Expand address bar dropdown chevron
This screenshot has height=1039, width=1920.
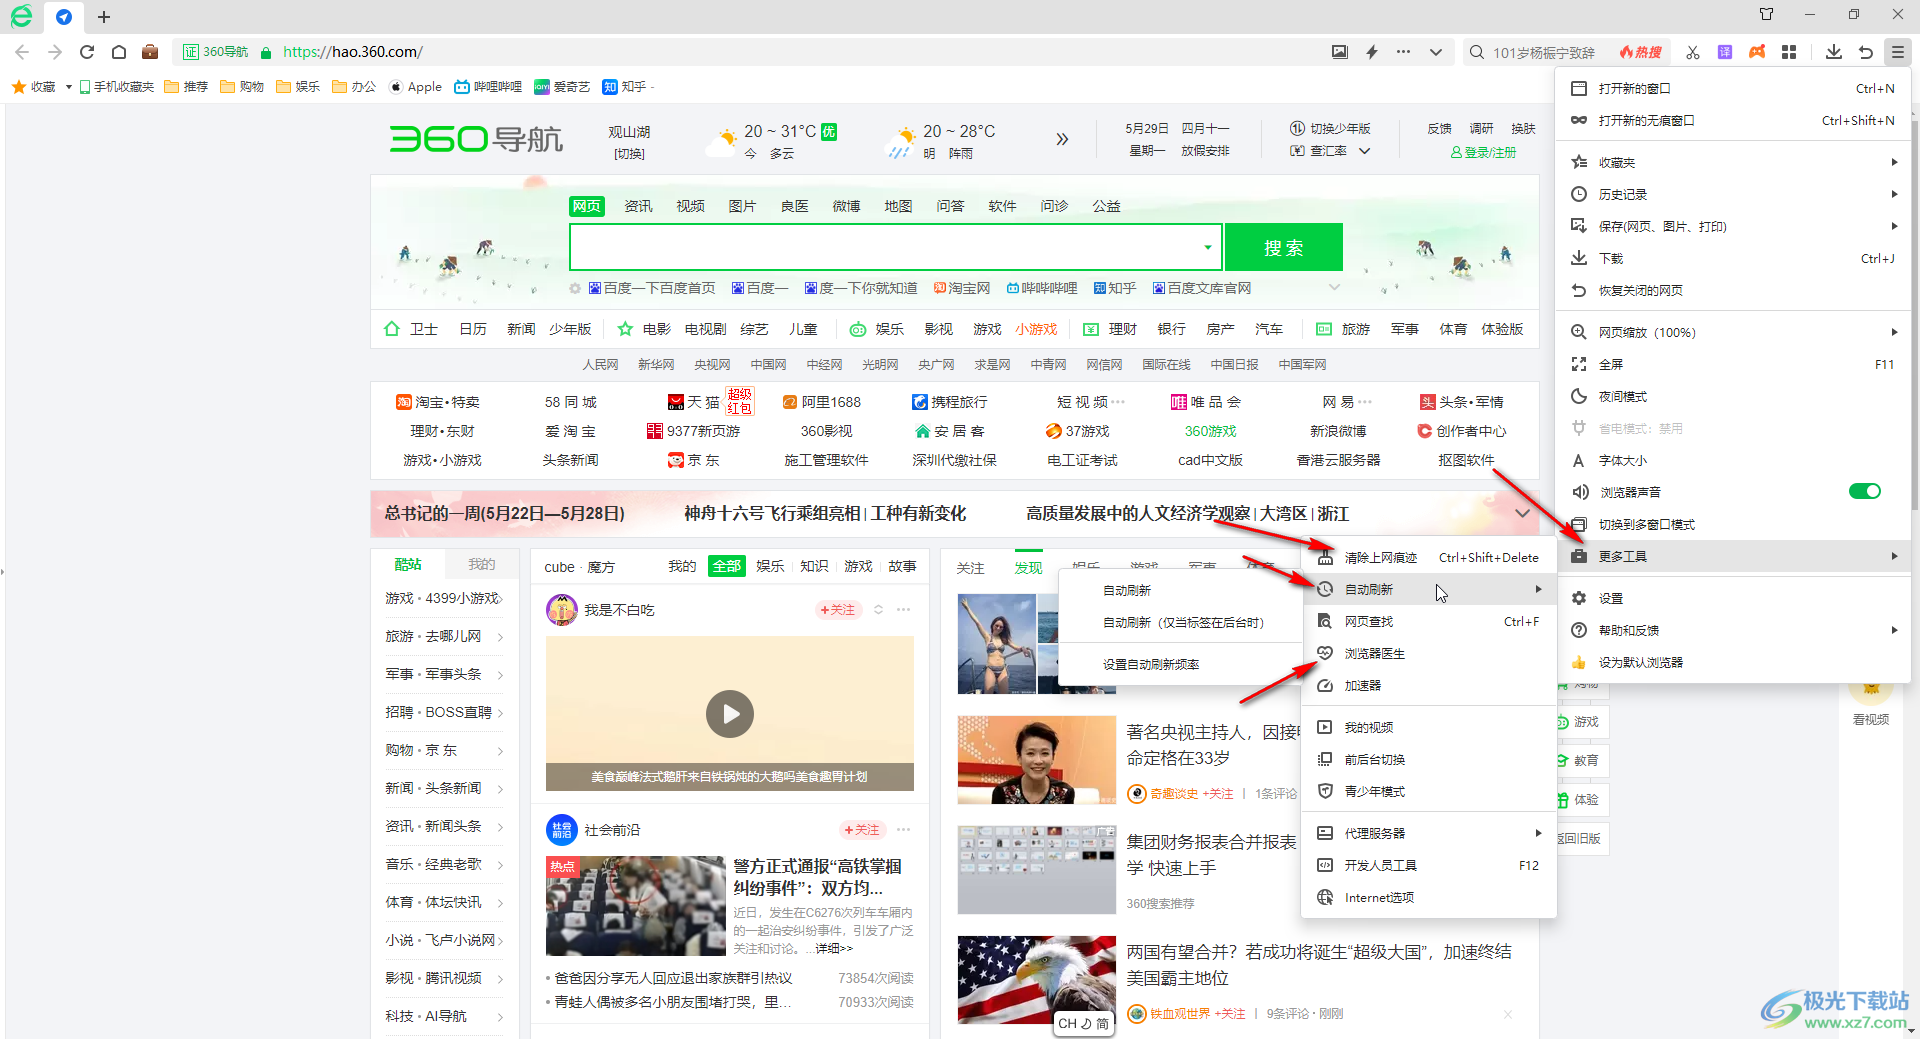1436,52
